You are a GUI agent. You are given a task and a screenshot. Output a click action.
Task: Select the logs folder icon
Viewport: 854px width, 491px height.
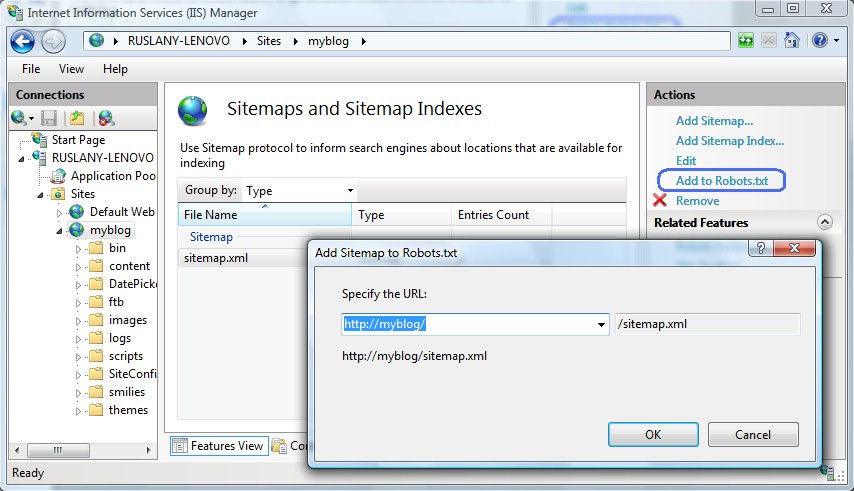coord(96,337)
